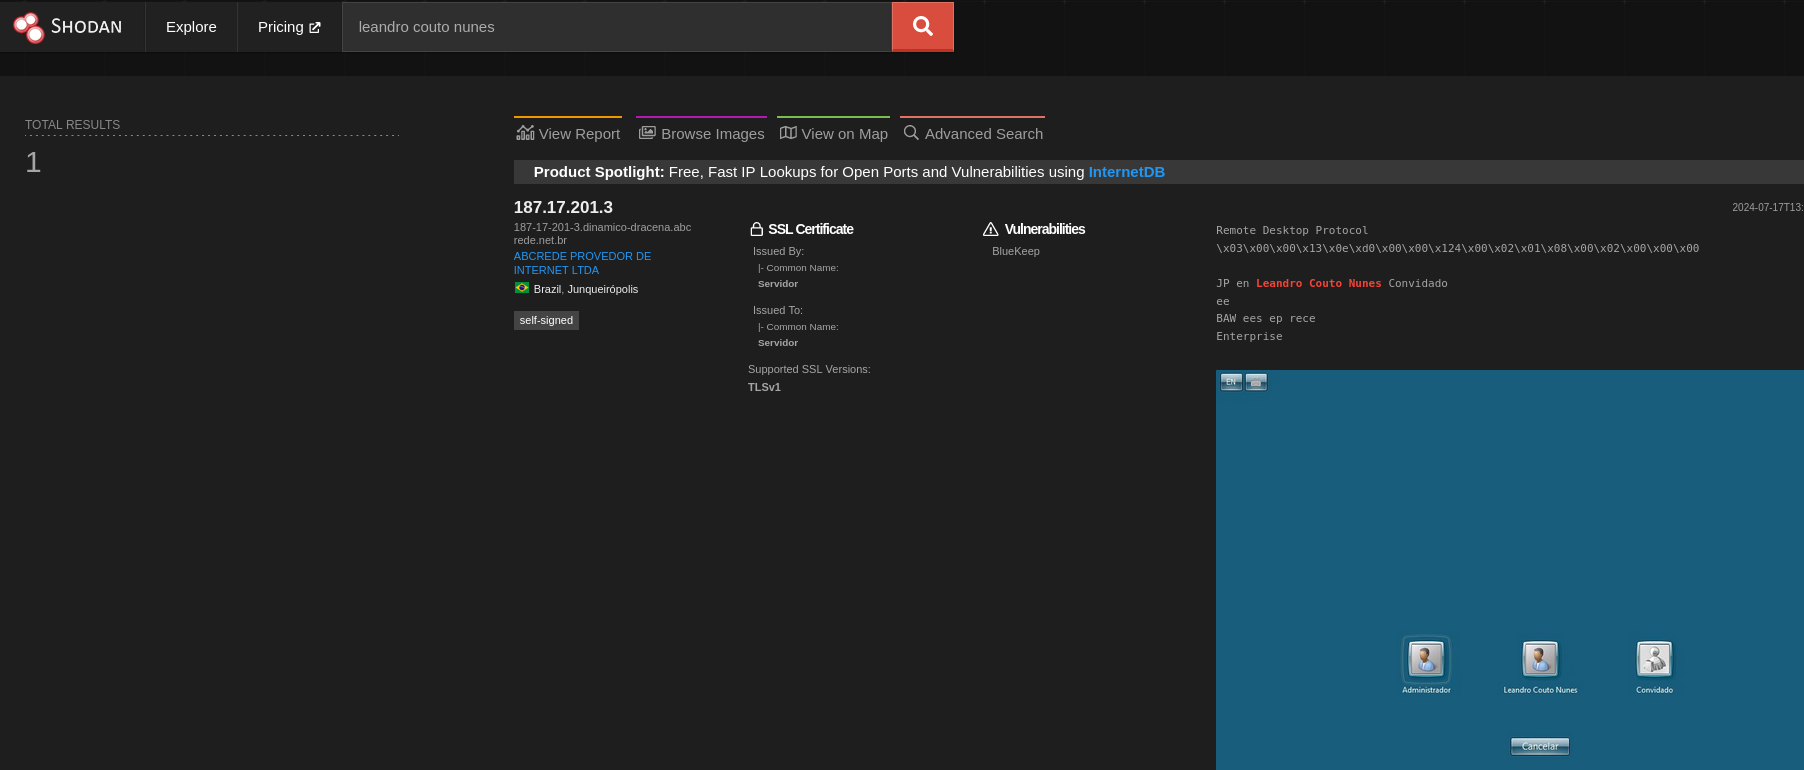Viewport: 1804px width, 770px height.
Task: Click the Administrador user avatar in screenshot
Action: (x=1426, y=659)
